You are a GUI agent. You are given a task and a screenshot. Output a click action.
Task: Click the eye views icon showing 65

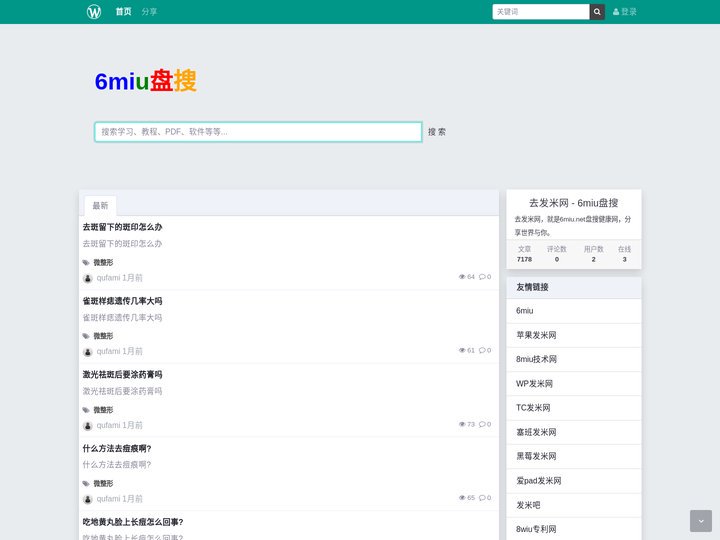[462, 497]
